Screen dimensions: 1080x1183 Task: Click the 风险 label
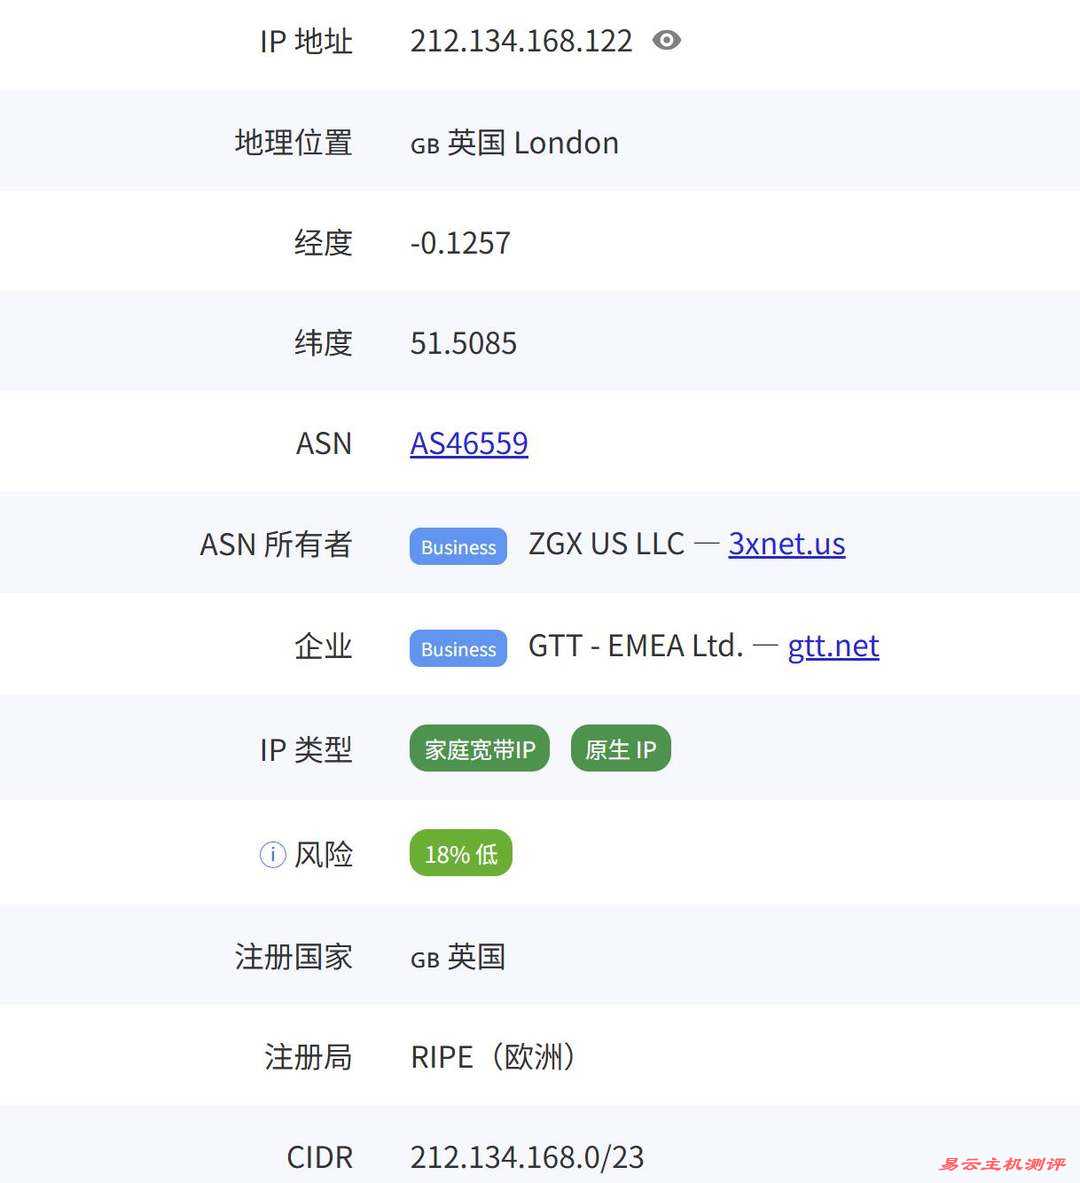323,854
